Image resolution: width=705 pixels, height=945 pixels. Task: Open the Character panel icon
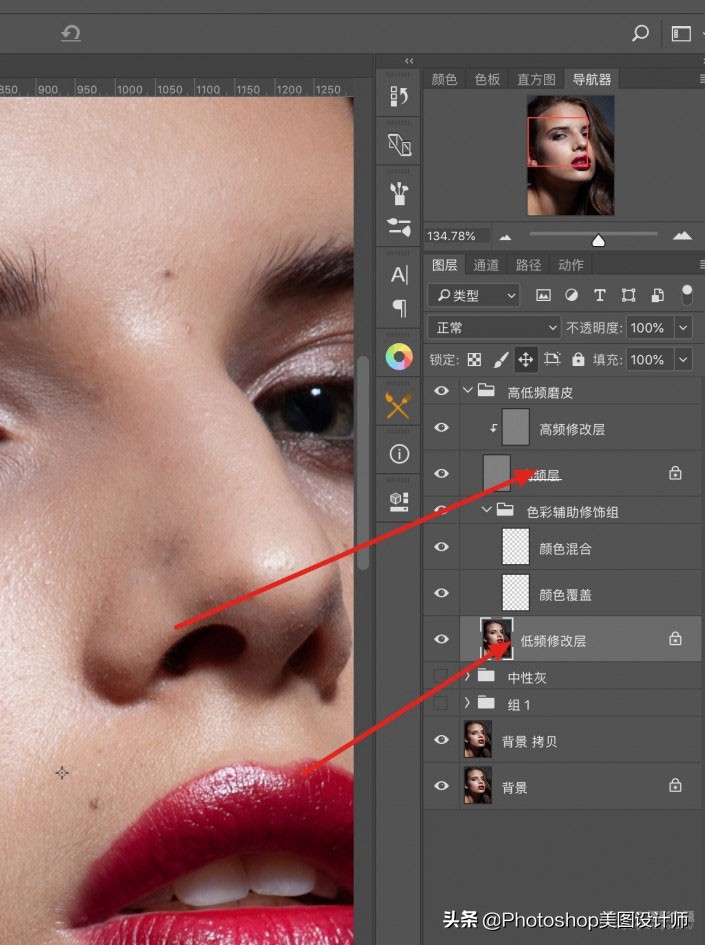coord(399,275)
